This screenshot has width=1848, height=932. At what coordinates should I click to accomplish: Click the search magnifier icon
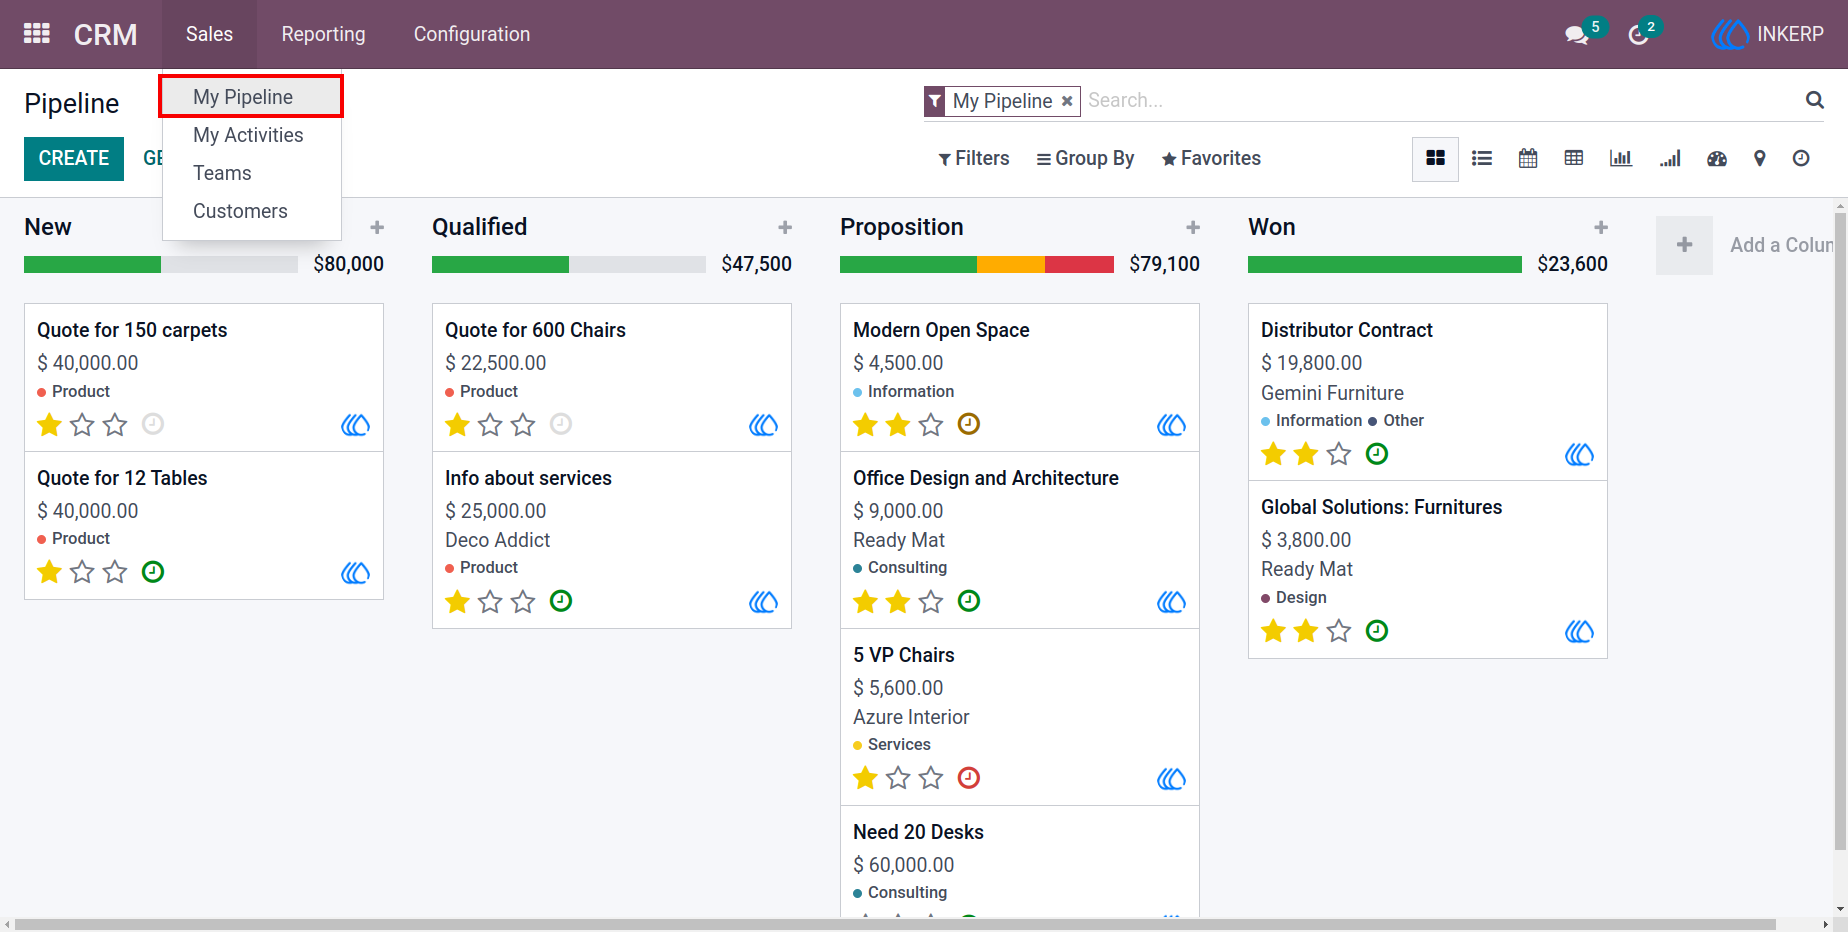(x=1815, y=100)
